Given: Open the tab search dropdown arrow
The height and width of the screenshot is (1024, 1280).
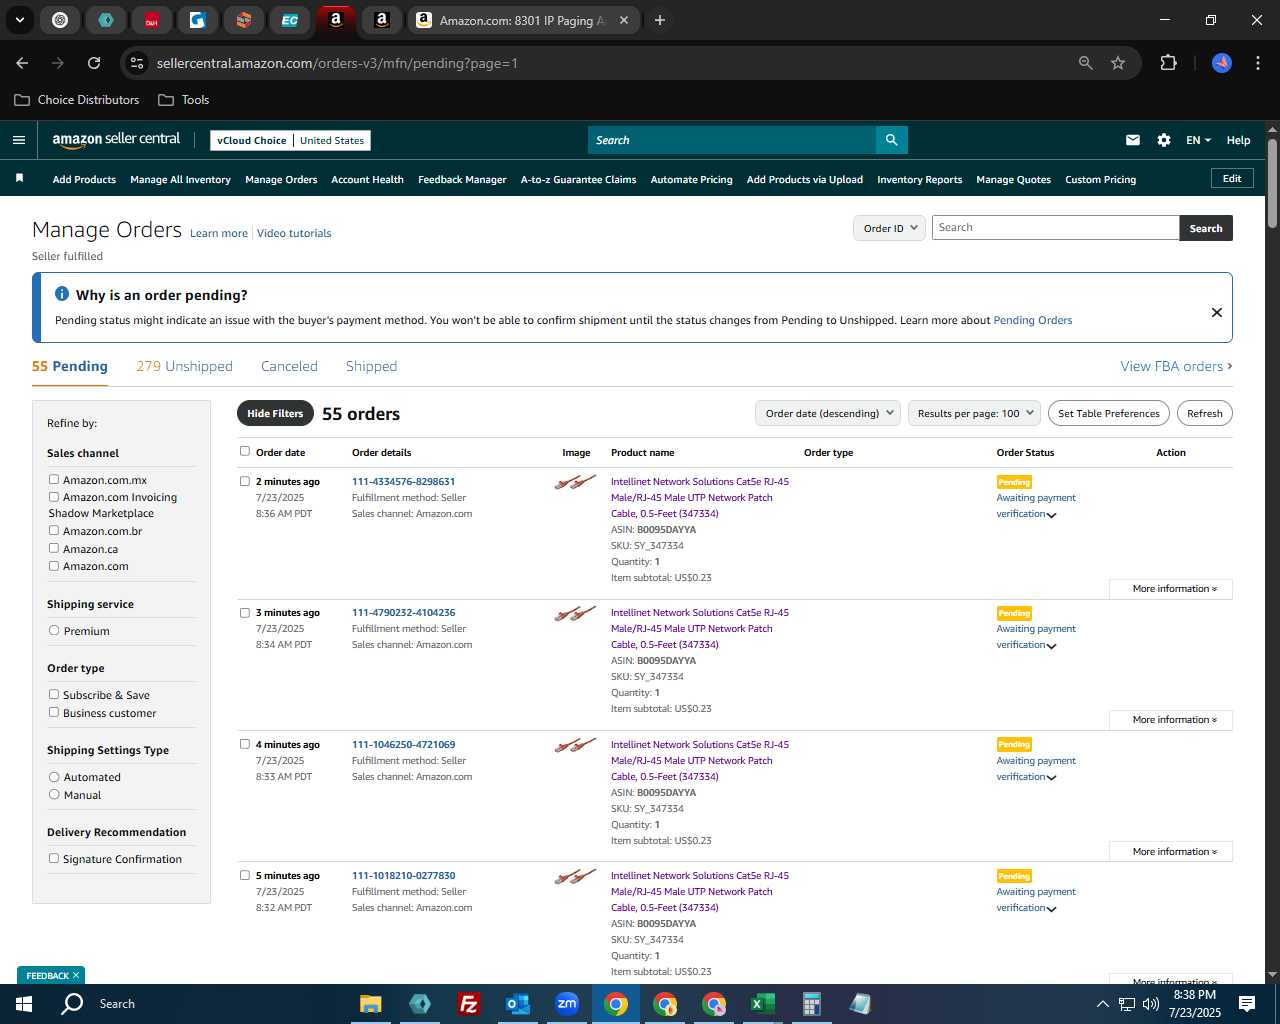Looking at the screenshot, I should point(19,20).
